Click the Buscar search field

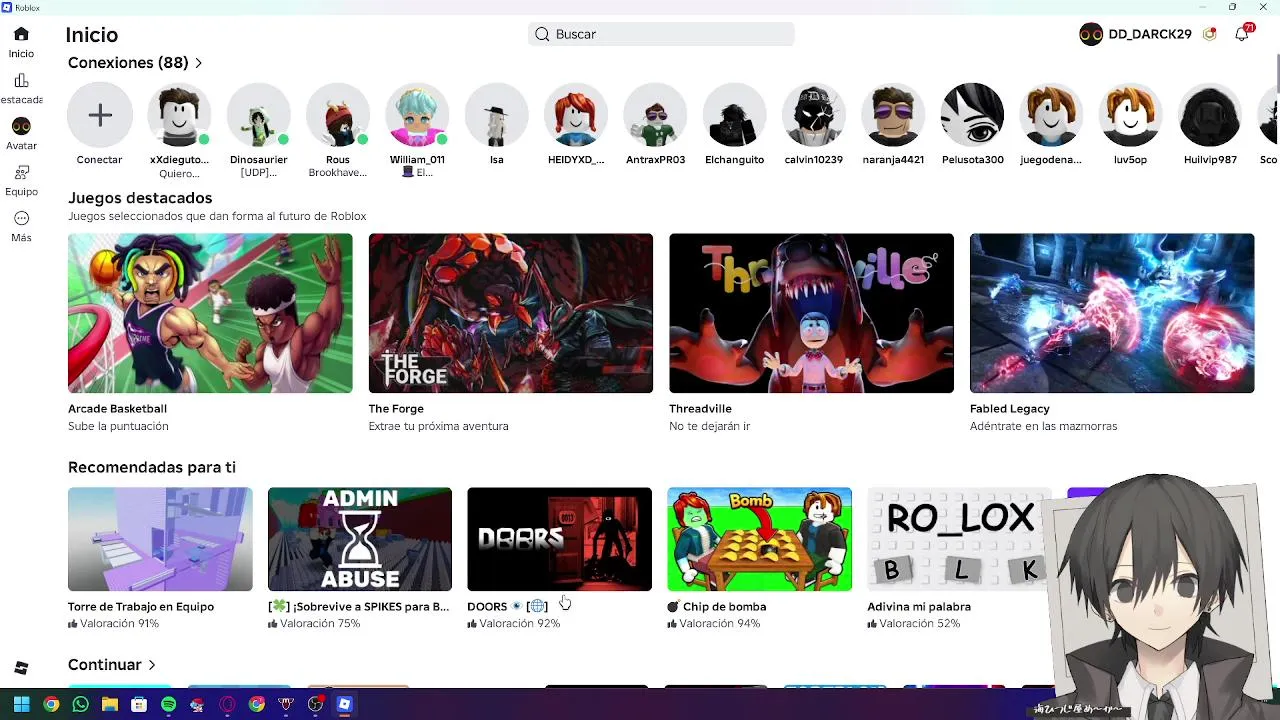point(661,34)
